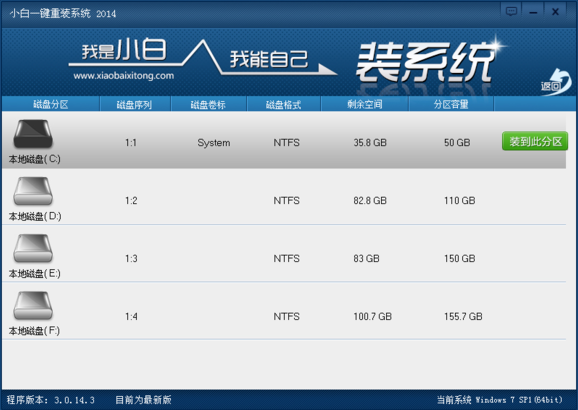
Task: Click the System volume label in C: row
Action: coord(214,143)
